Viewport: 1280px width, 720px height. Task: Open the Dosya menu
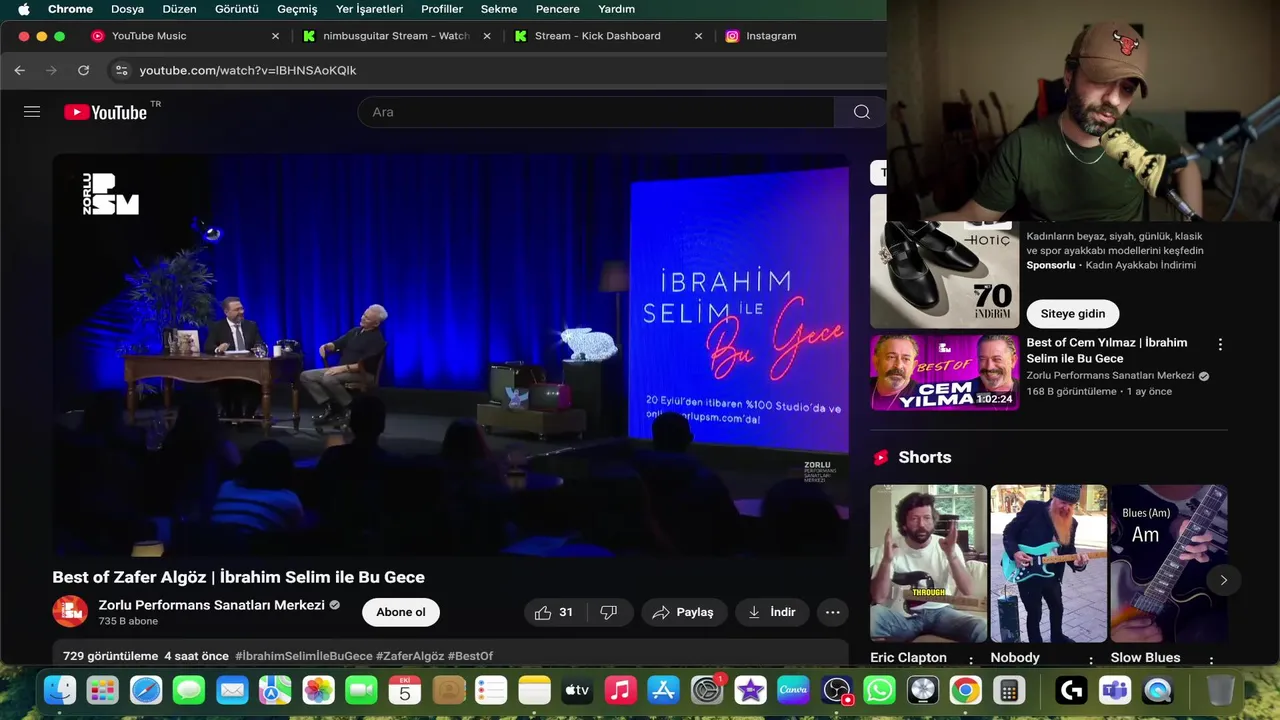click(127, 9)
